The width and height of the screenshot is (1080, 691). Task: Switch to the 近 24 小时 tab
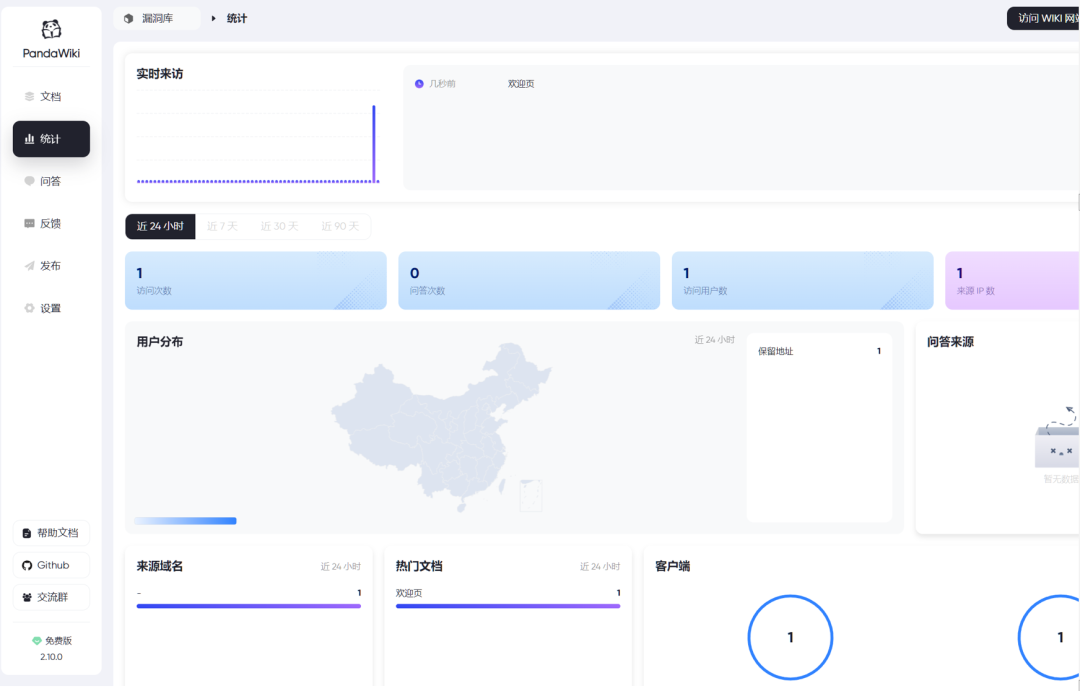[159, 226]
